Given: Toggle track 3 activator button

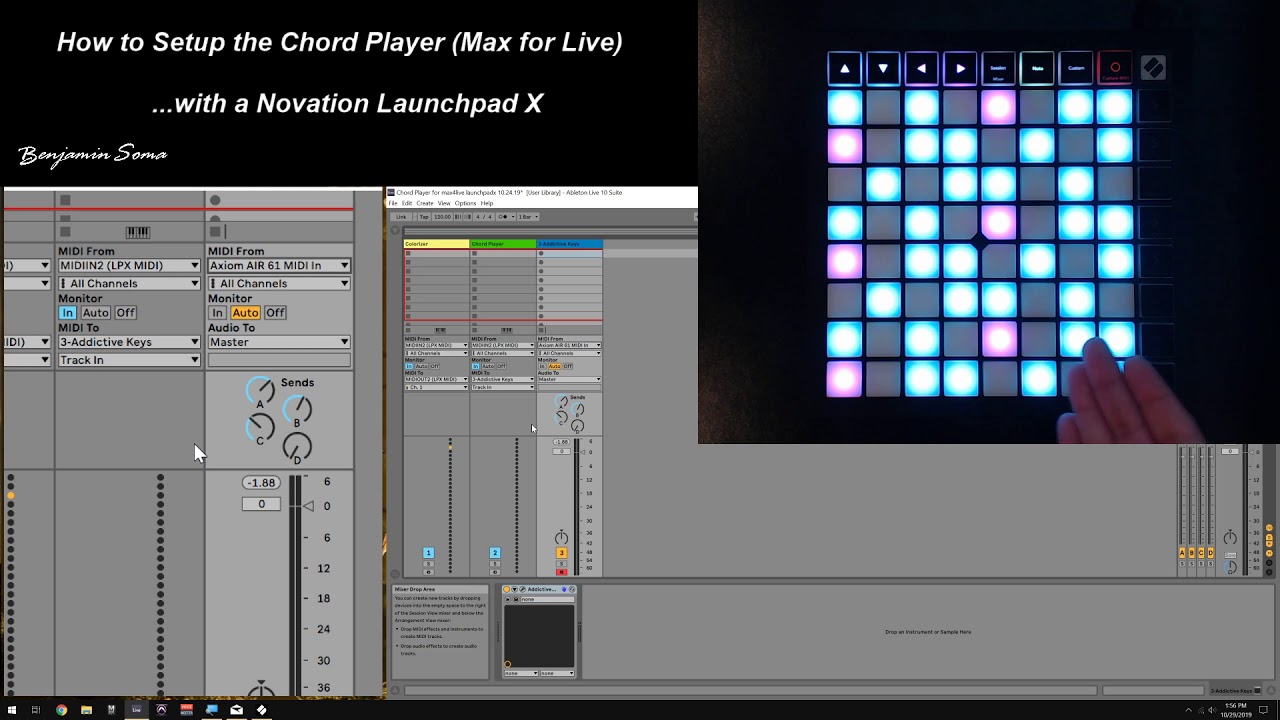Looking at the screenshot, I should pos(561,553).
